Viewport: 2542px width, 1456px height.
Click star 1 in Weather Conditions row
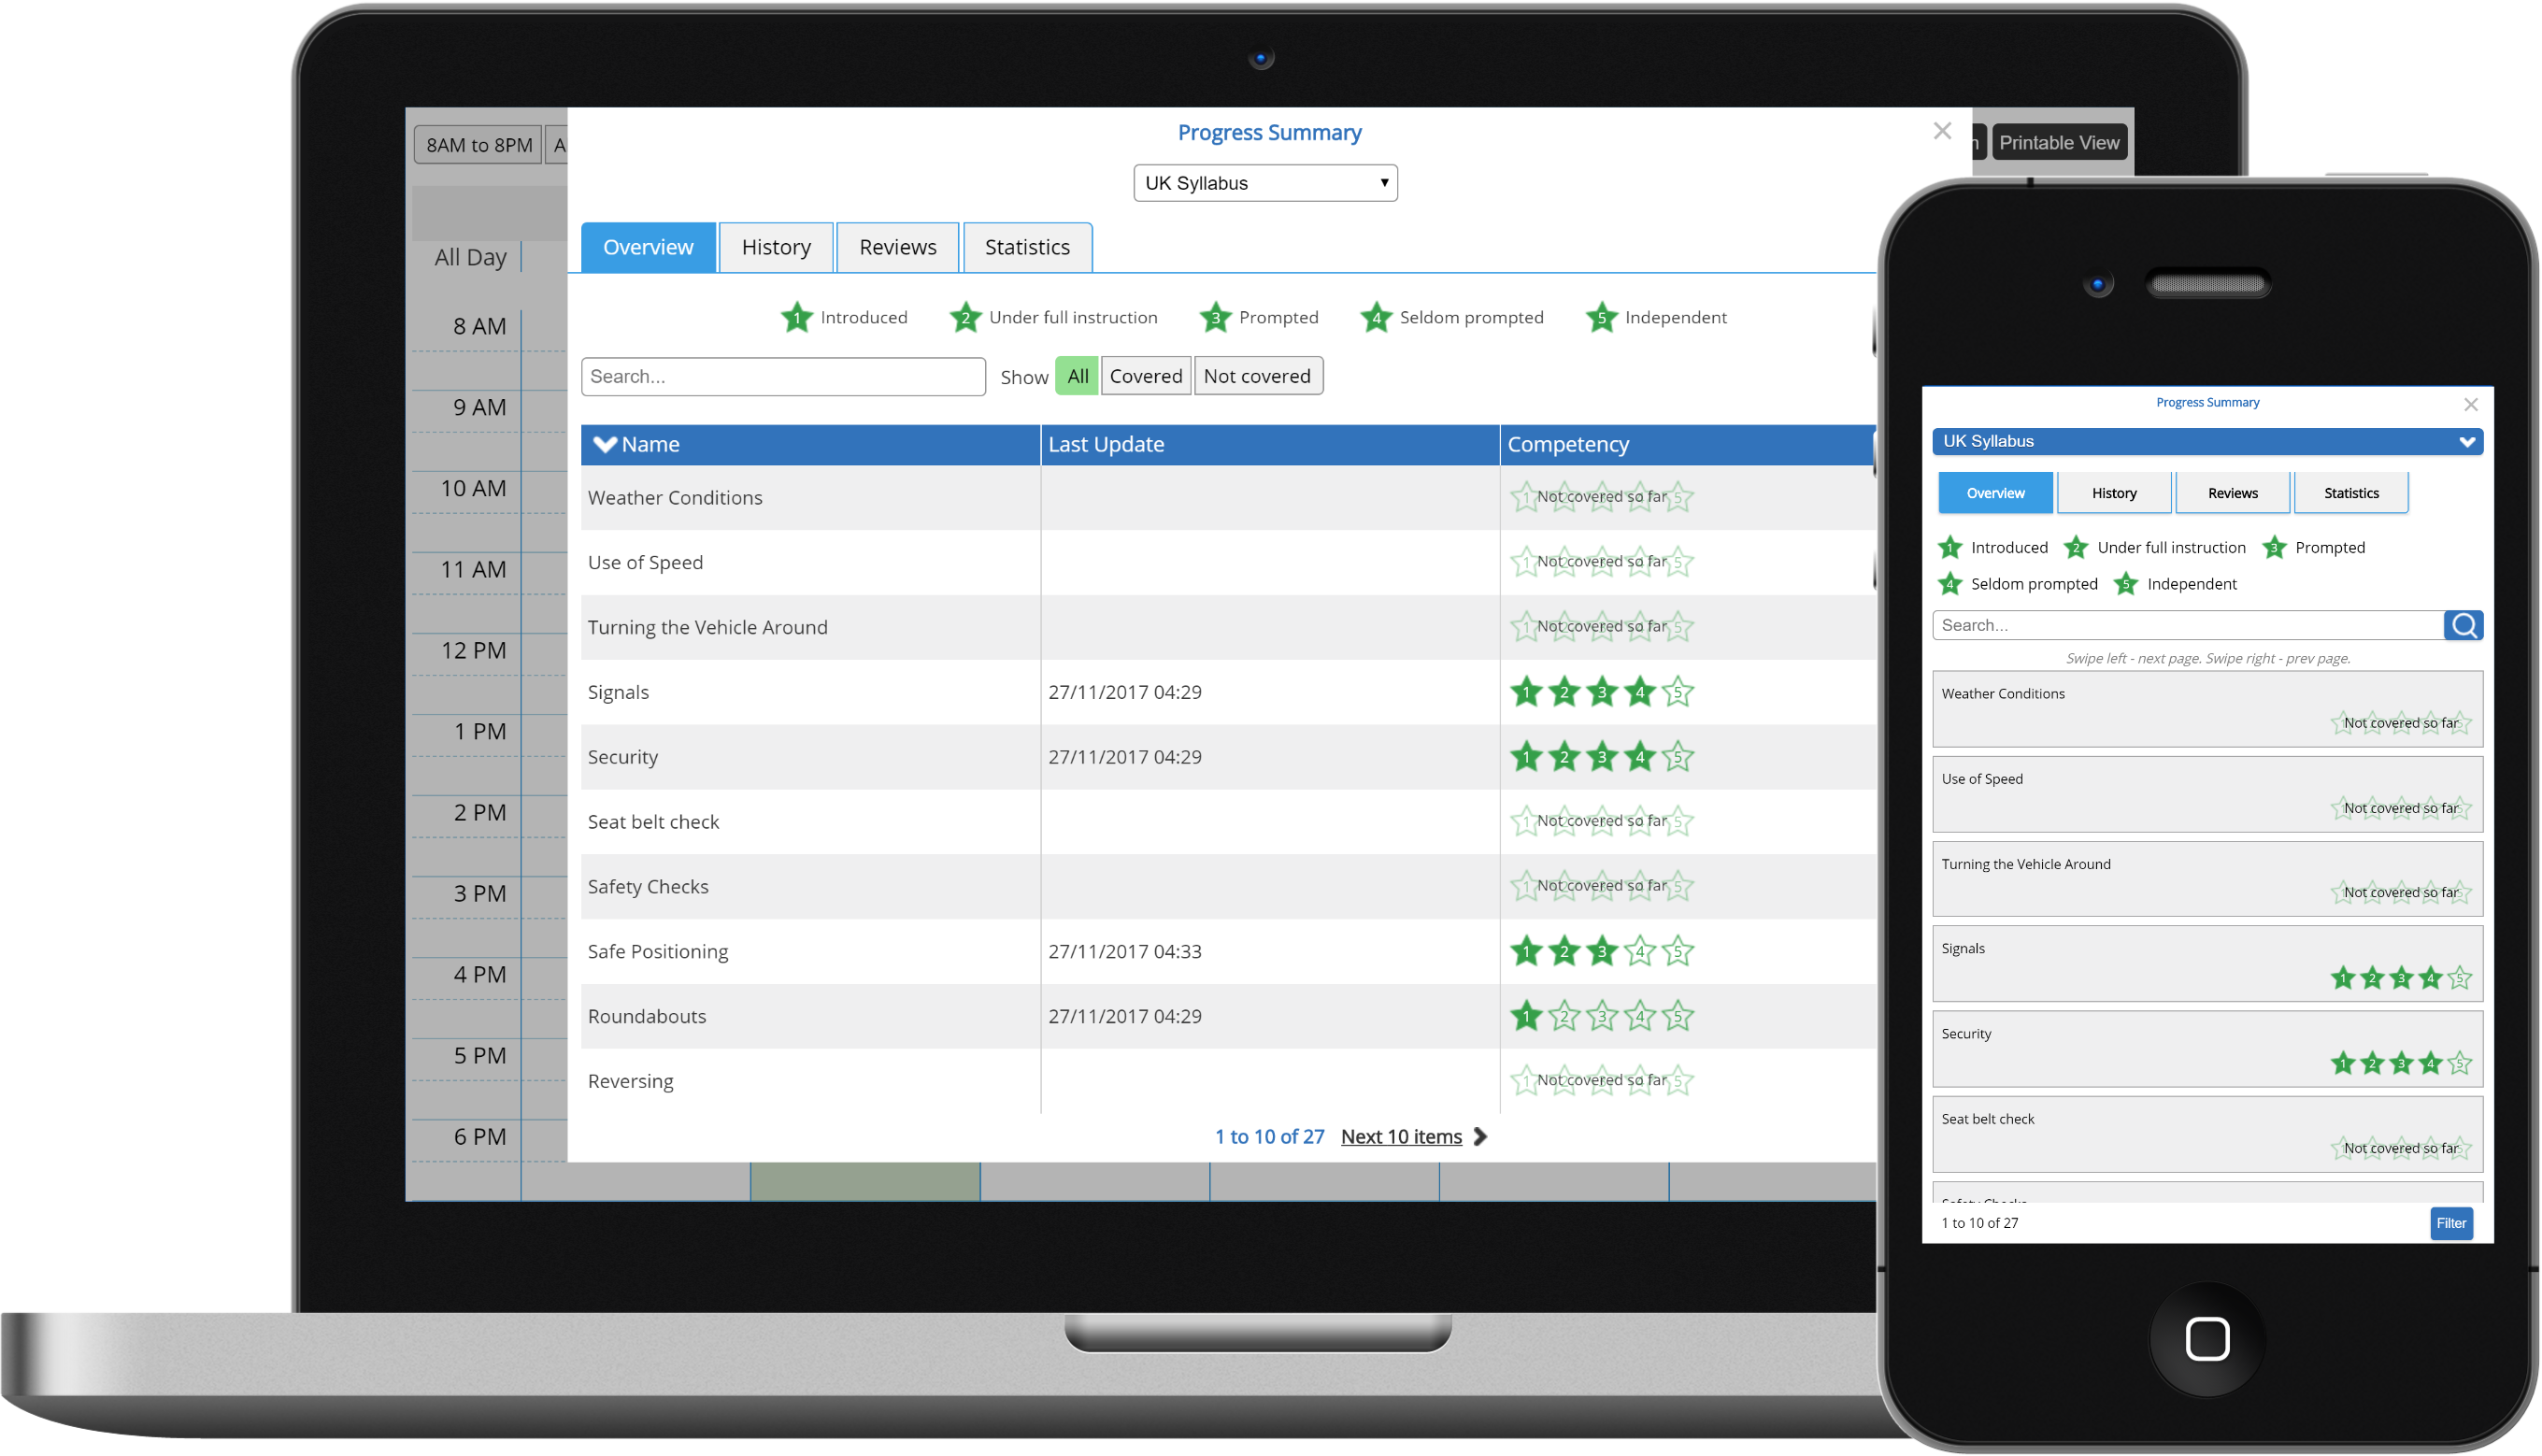(1524, 497)
